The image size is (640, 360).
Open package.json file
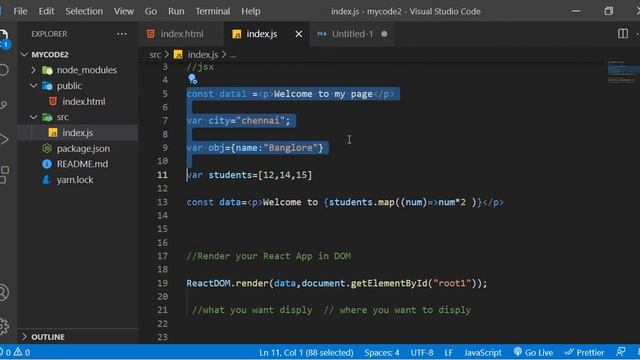pyautogui.click(x=83, y=149)
